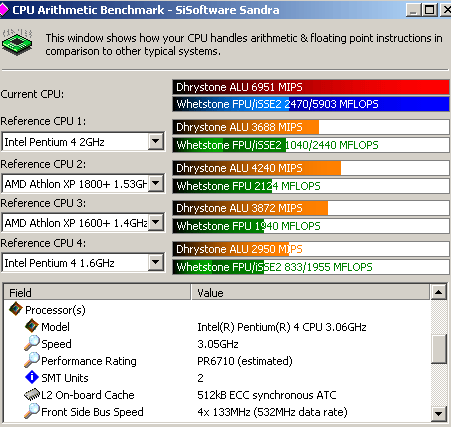Click the memory chip icon beside L2 On-board Cache
451x427 pixels.
pyautogui.click(x=32, y=395)
